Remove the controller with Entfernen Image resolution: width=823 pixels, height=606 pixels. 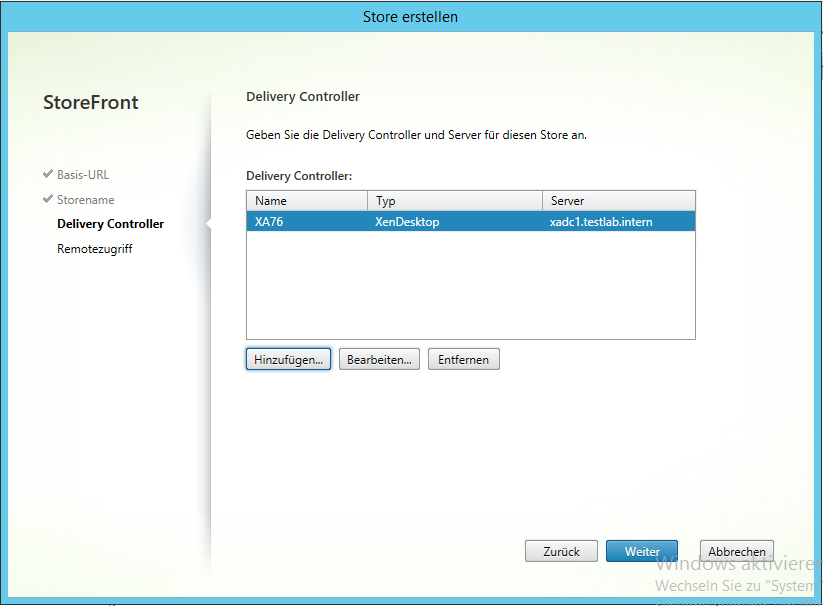pyautogui.click(x=463, y=359)
